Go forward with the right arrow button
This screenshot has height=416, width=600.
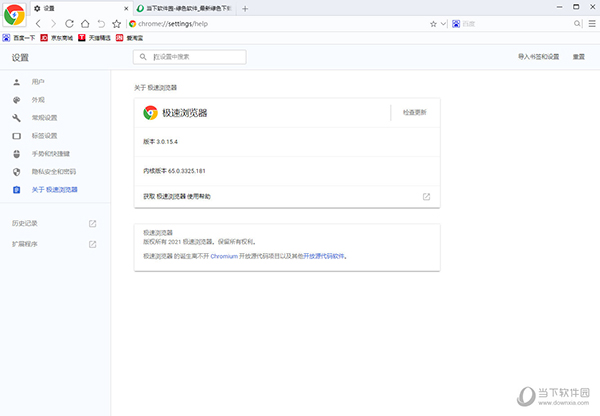(x=54, y=24)
